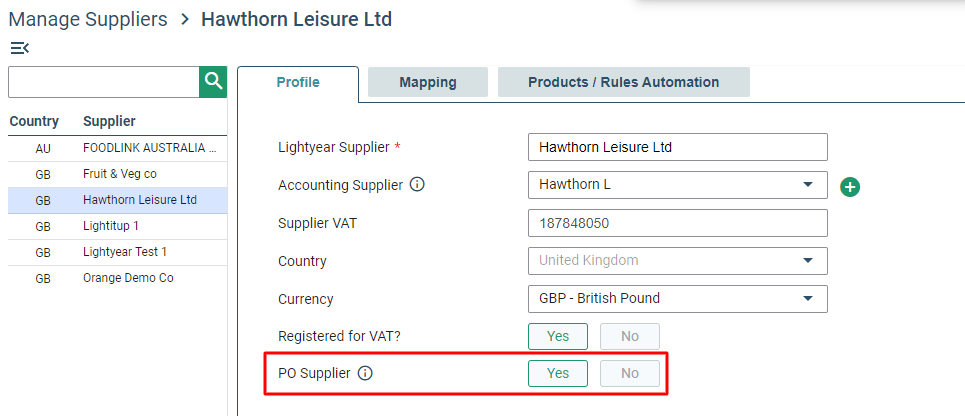
Task: Click the Supplier VAT number field
Action: tap(678, 223)
